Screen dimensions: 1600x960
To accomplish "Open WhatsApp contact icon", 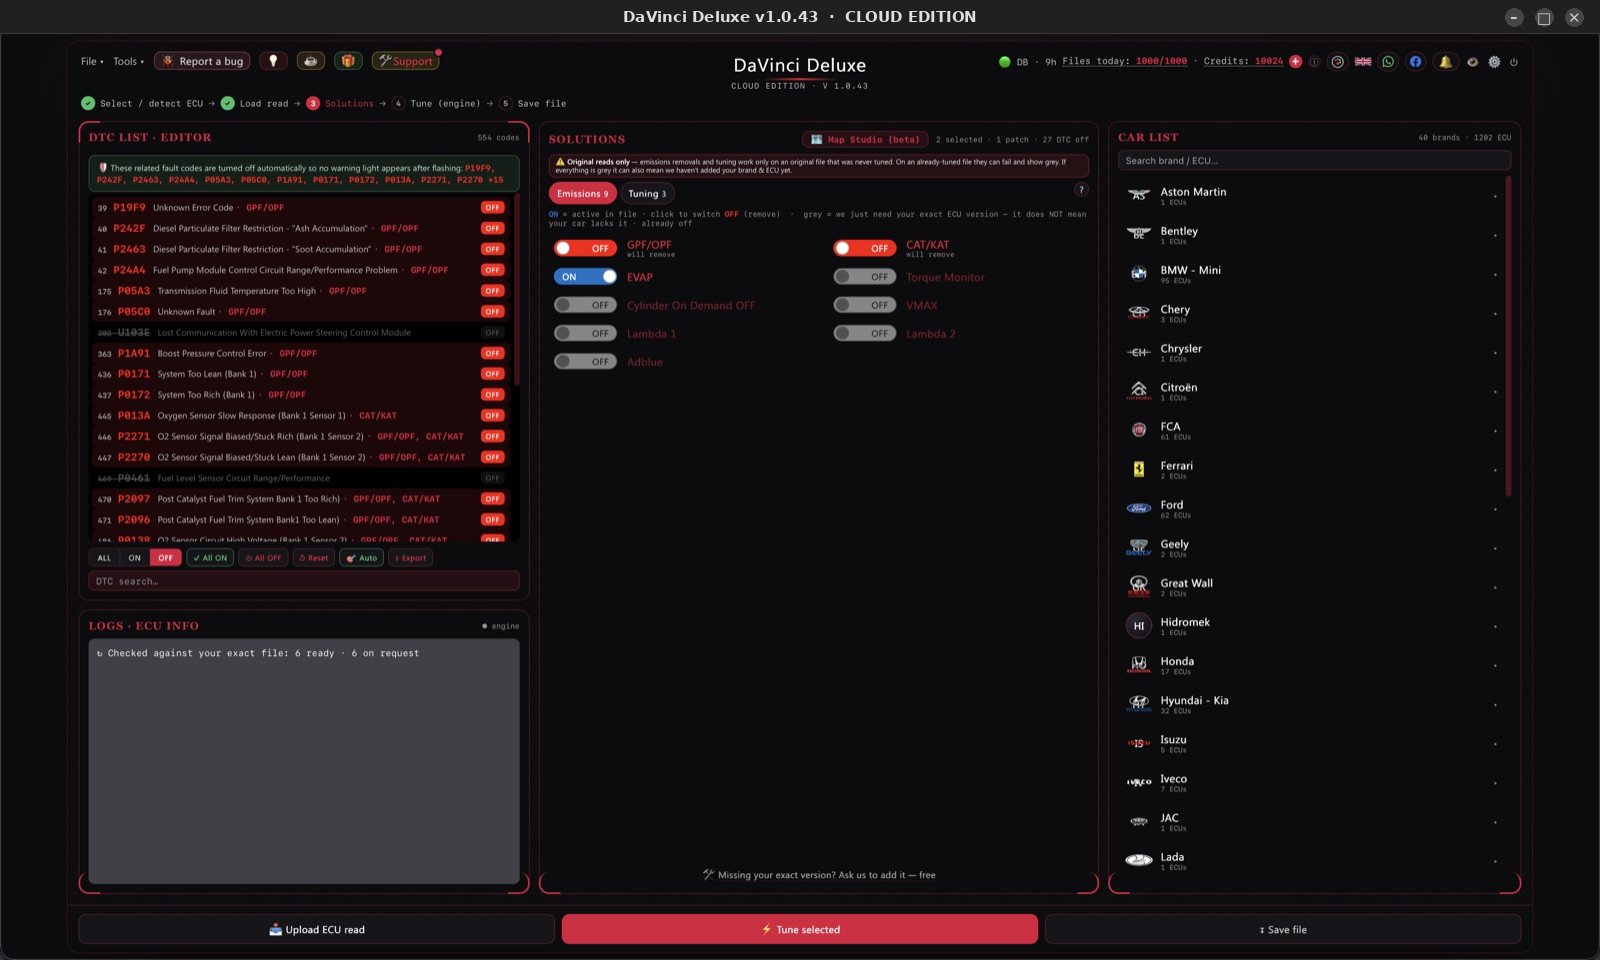I will 1388,62.
